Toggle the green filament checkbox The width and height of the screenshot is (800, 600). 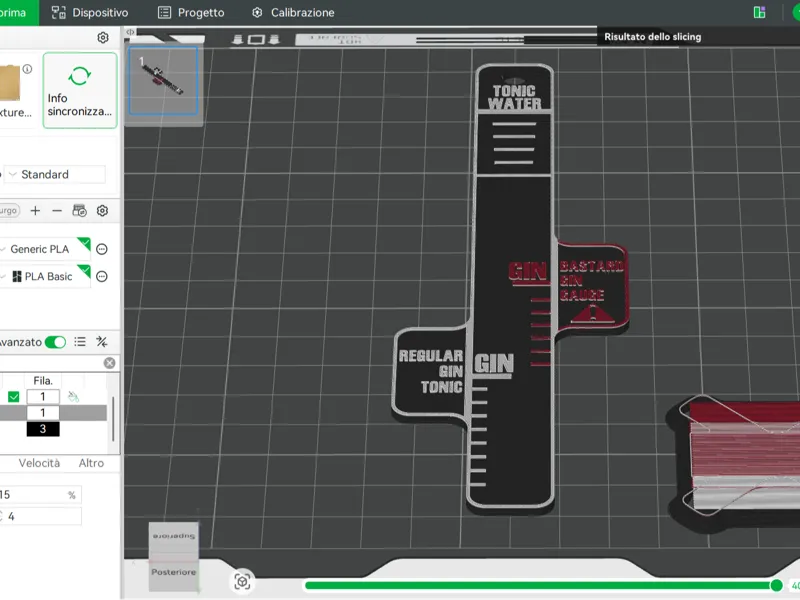14,396
